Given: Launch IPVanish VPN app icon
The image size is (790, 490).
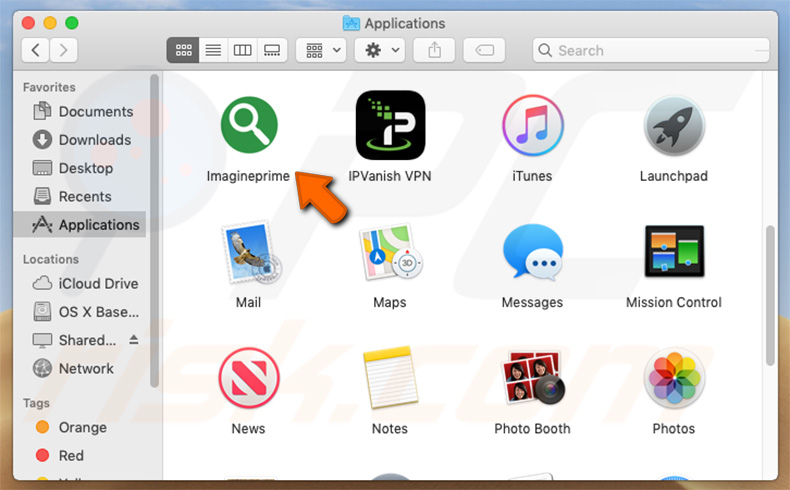Looking at the screenshot, I should click(390, 125).
